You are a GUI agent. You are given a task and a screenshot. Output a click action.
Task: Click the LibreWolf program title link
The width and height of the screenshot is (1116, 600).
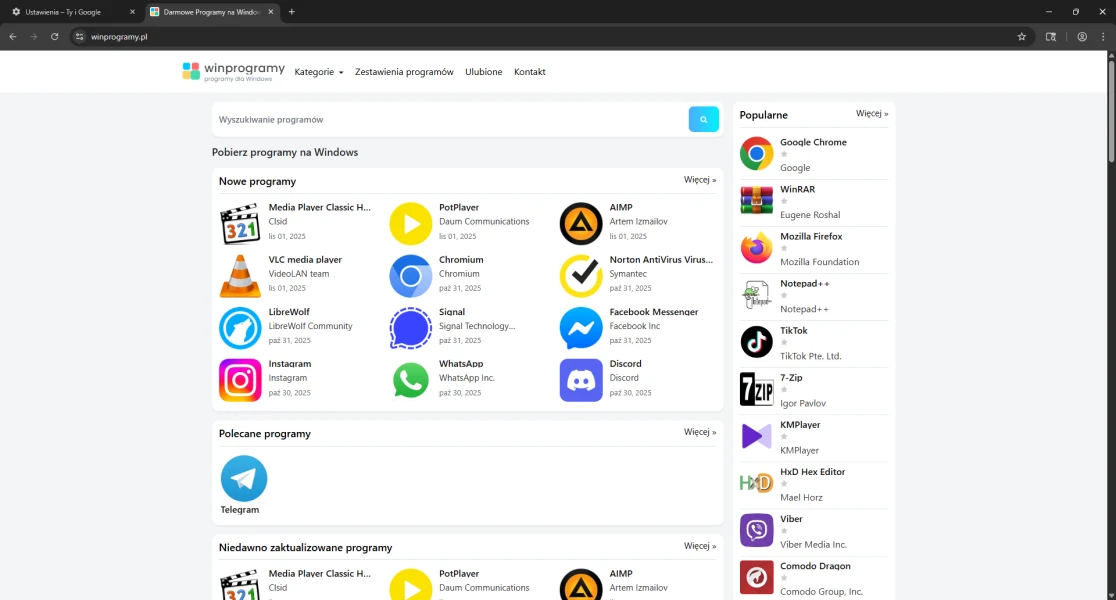point(289,312)
